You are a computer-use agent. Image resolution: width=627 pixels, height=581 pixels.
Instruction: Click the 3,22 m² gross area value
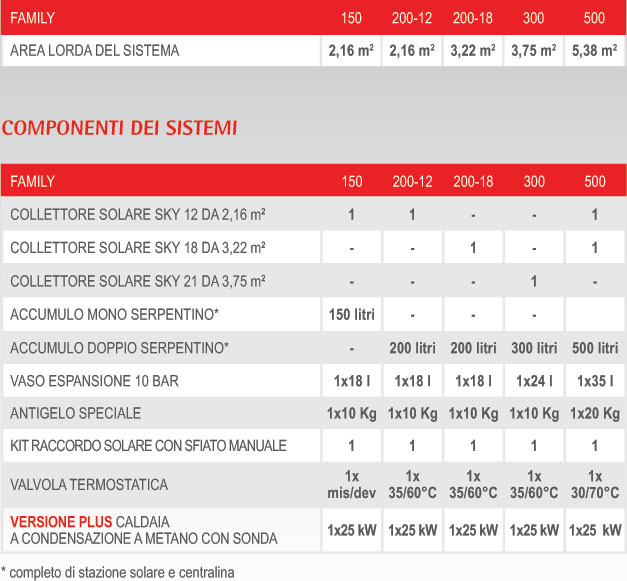473,51
